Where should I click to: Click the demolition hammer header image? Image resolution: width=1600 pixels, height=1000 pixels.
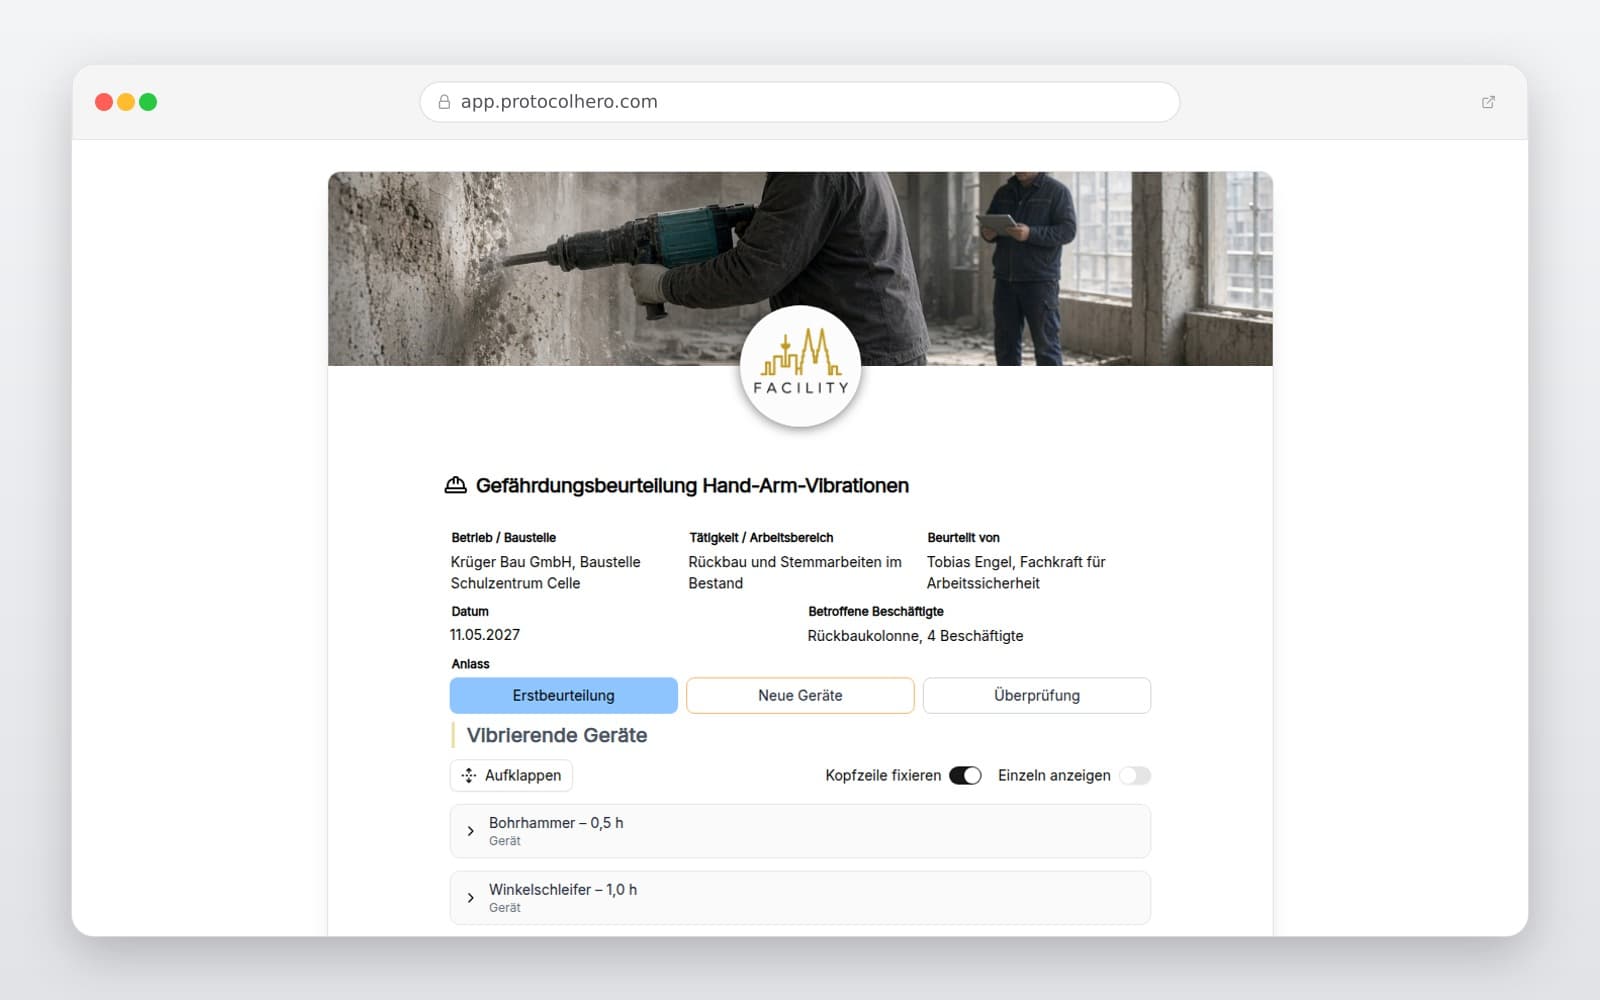click(x=800, y=268)
